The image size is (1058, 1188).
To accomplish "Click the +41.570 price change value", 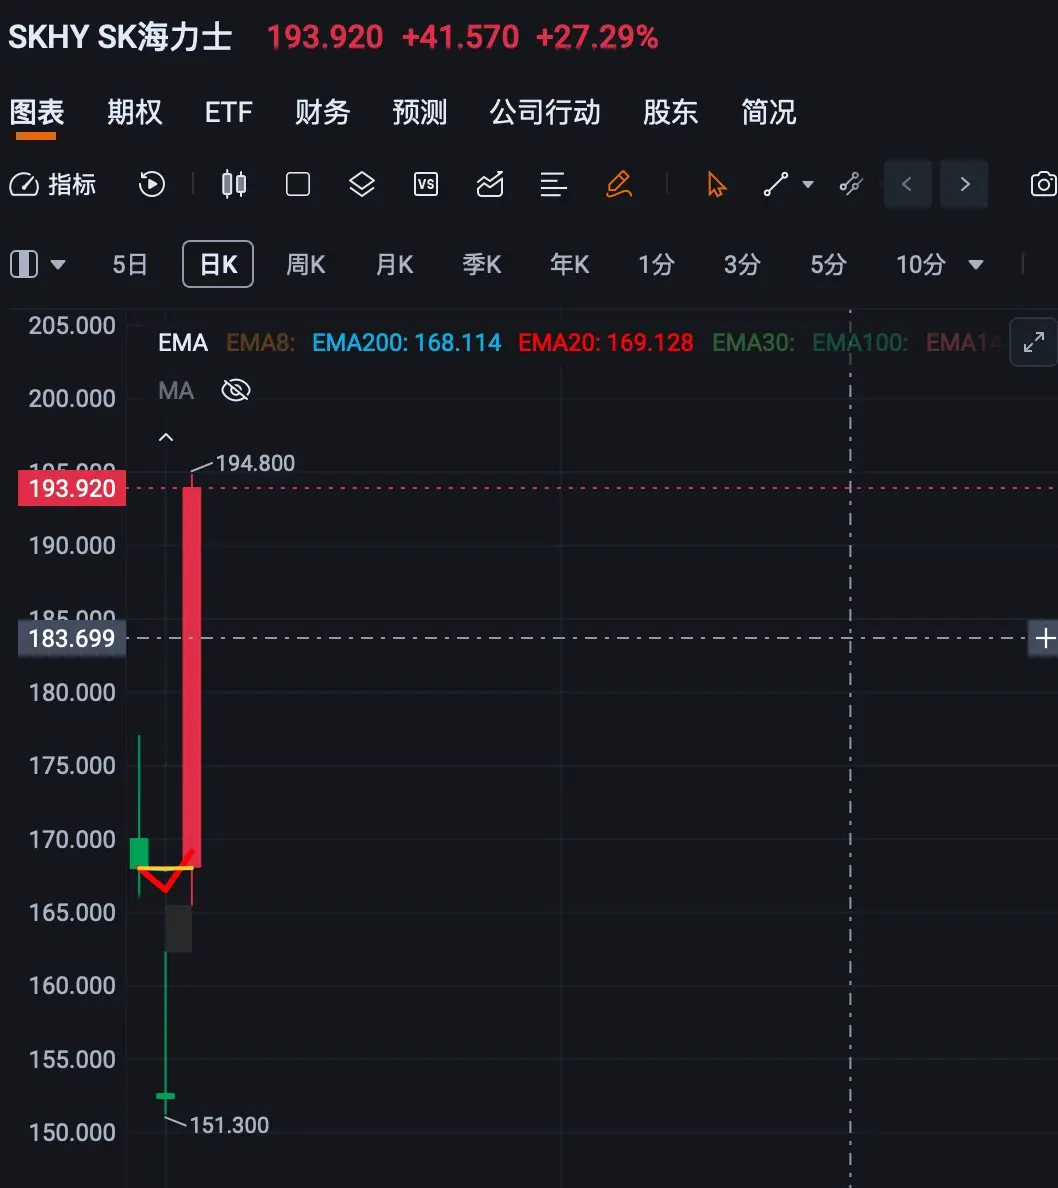I will (x=460, y=36).
